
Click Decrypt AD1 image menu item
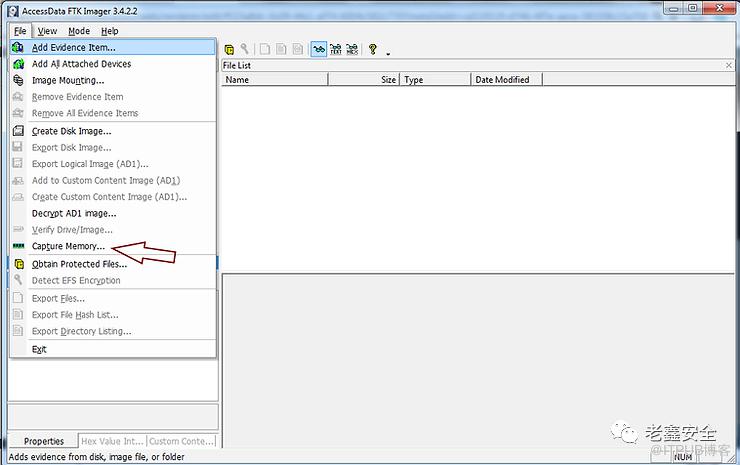click(74, 213)
